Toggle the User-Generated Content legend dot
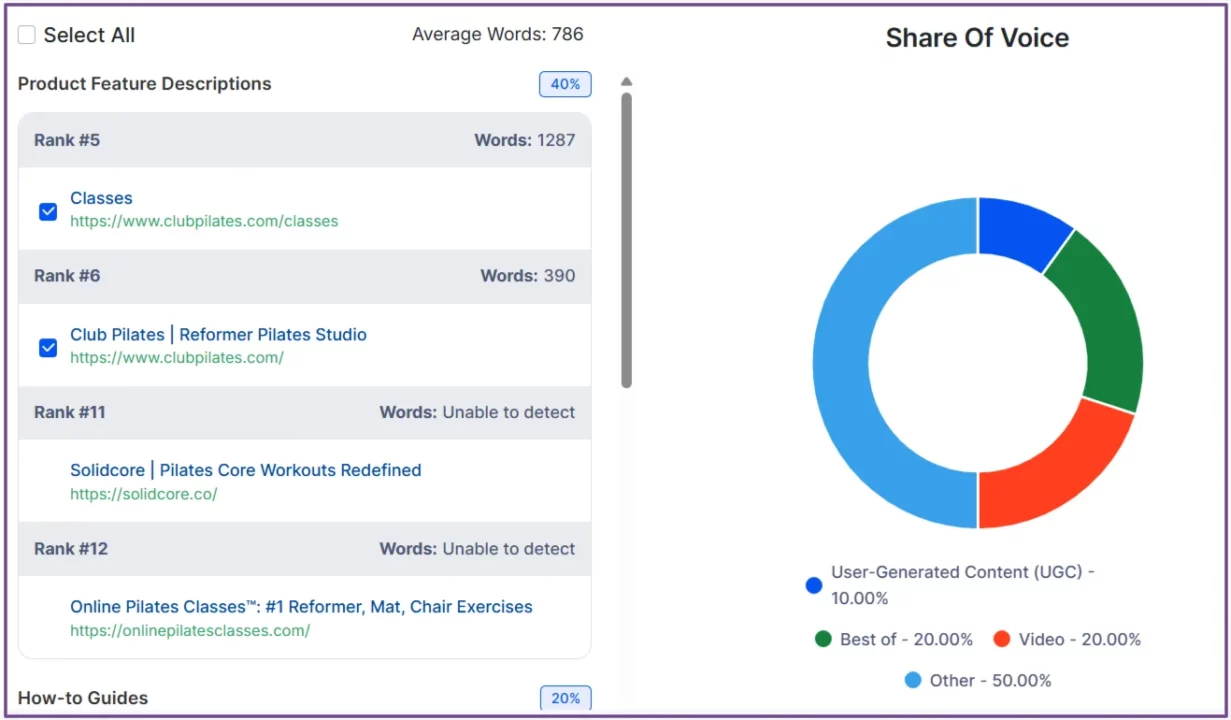Image resolution: width=1231 pixels, height=720 pixels. (814, 585)
